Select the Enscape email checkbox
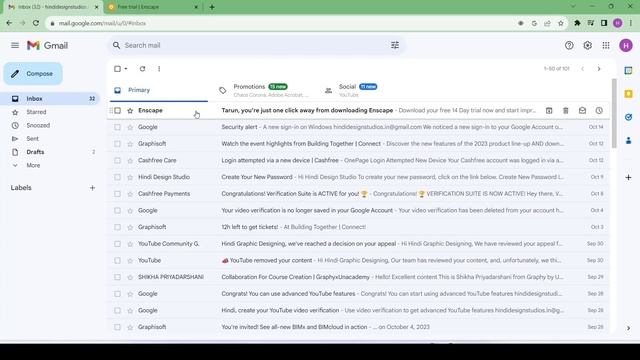 pyautogui.click(x=118, y=111)
